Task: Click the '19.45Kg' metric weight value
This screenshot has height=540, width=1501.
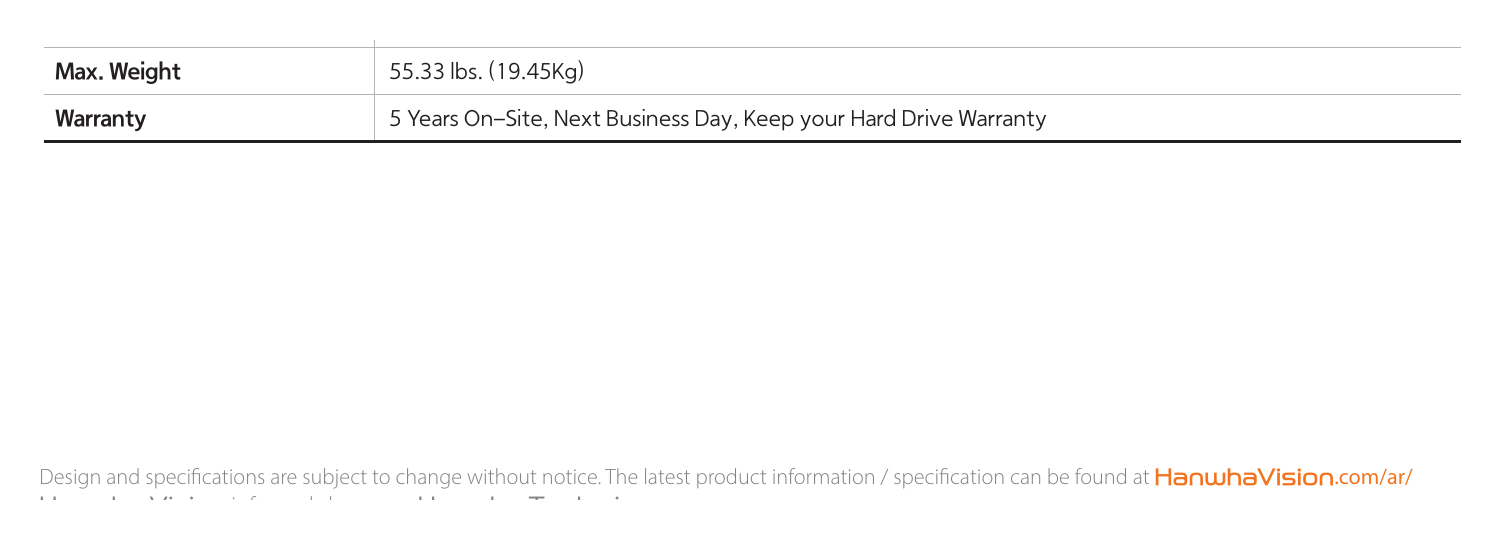Action: 536,72
